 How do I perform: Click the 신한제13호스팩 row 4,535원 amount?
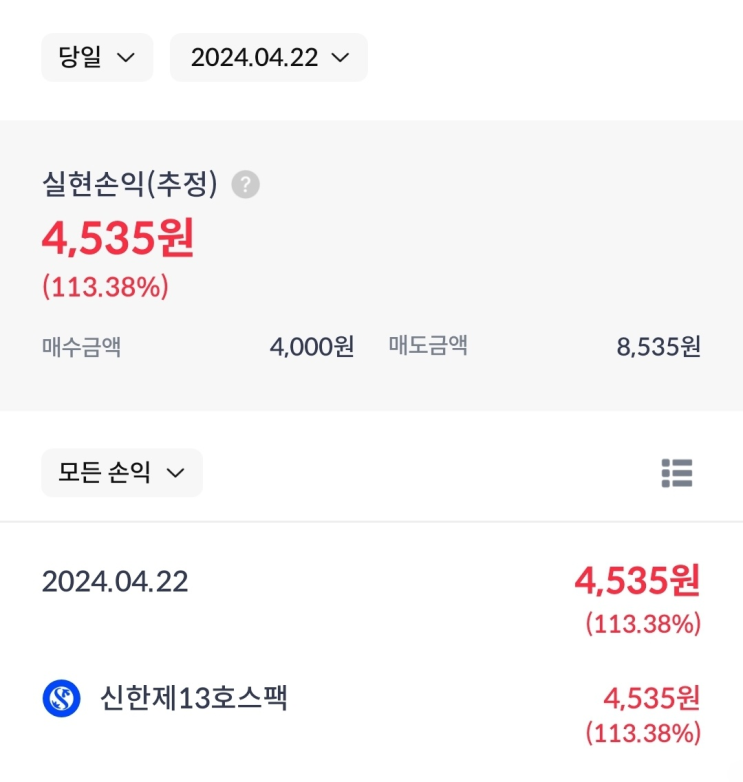click(x=652, y=698)
